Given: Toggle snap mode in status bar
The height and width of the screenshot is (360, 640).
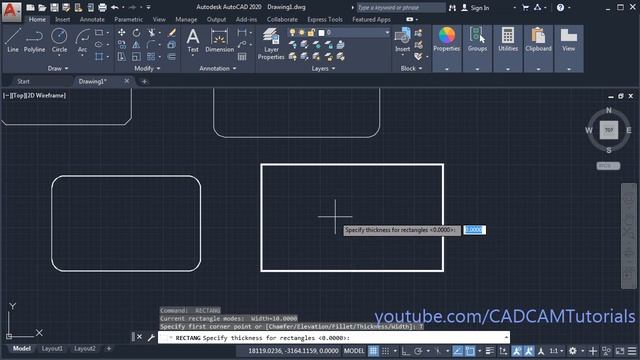Looking at the screenshot, I should click(385, 351).
